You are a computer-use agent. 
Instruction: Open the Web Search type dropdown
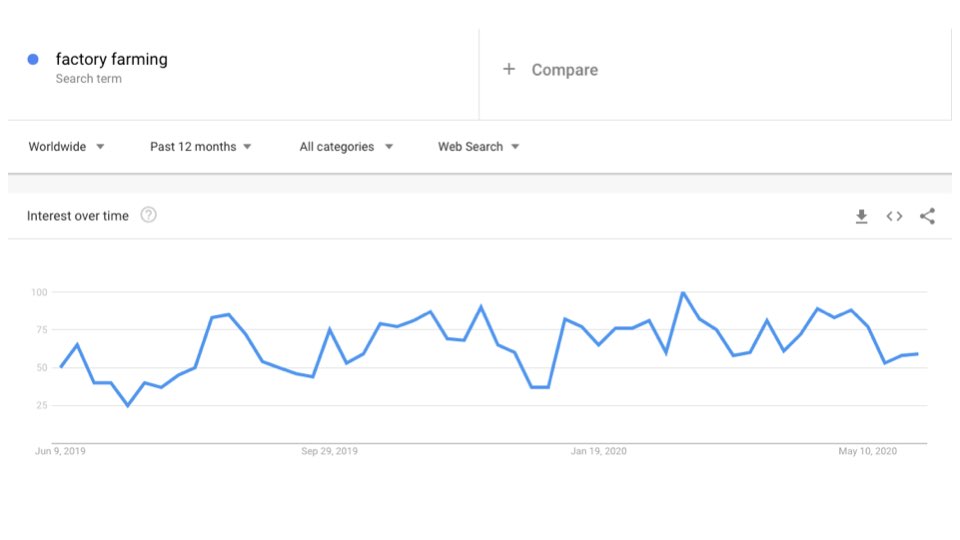point(478,147)
